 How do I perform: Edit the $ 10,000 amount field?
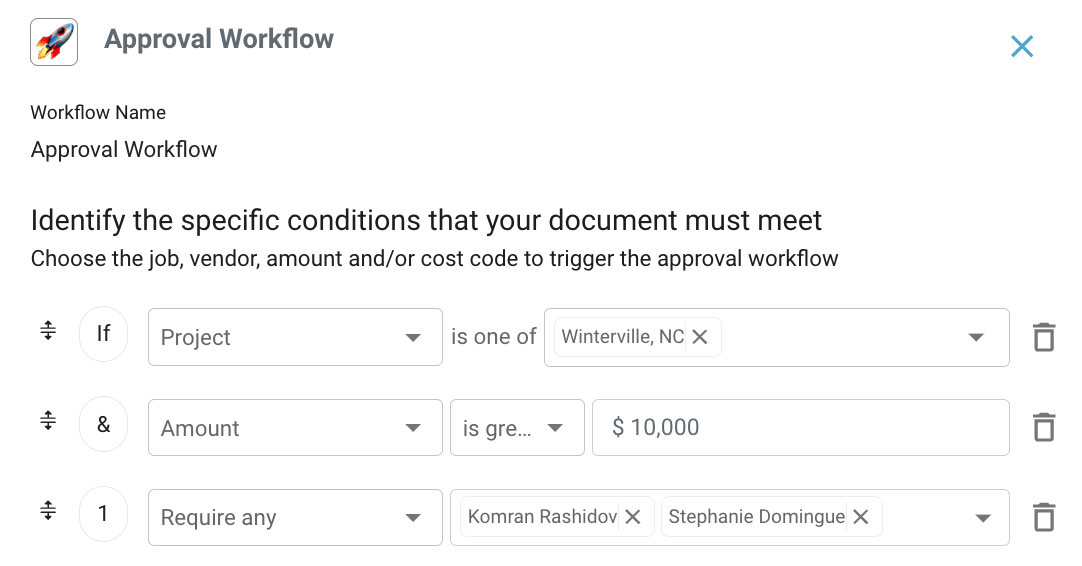pos(800,427)
